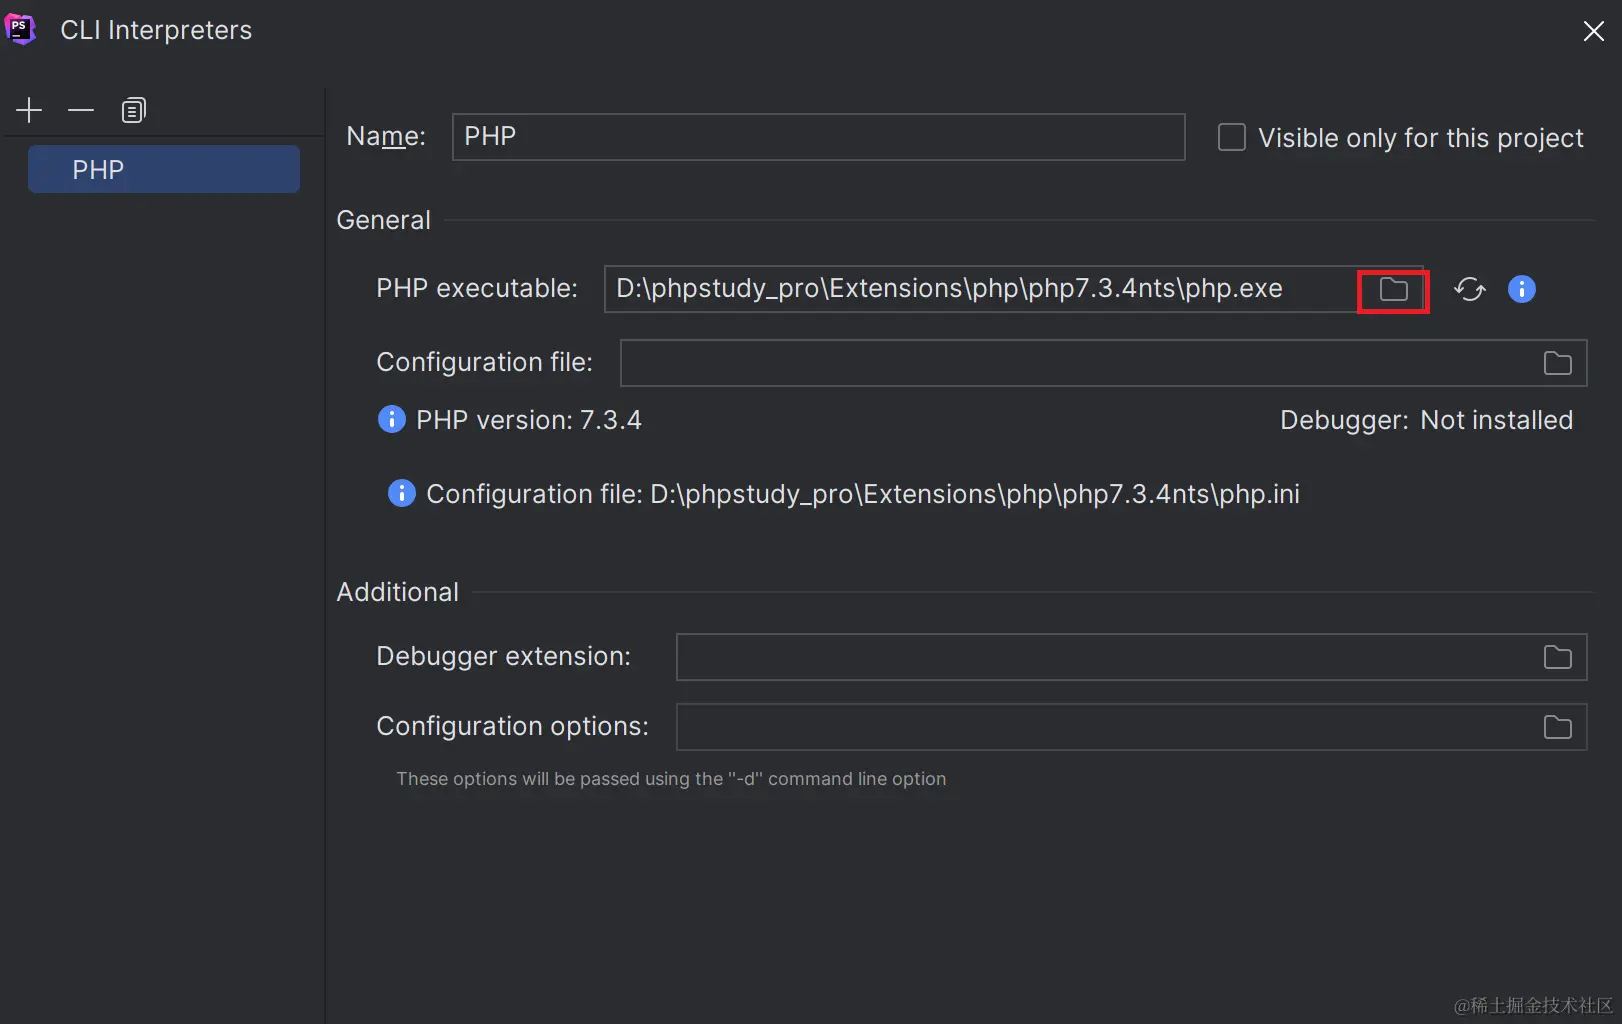
Task: Show phpinfo via blue info icon
Action: (1521, 290)
